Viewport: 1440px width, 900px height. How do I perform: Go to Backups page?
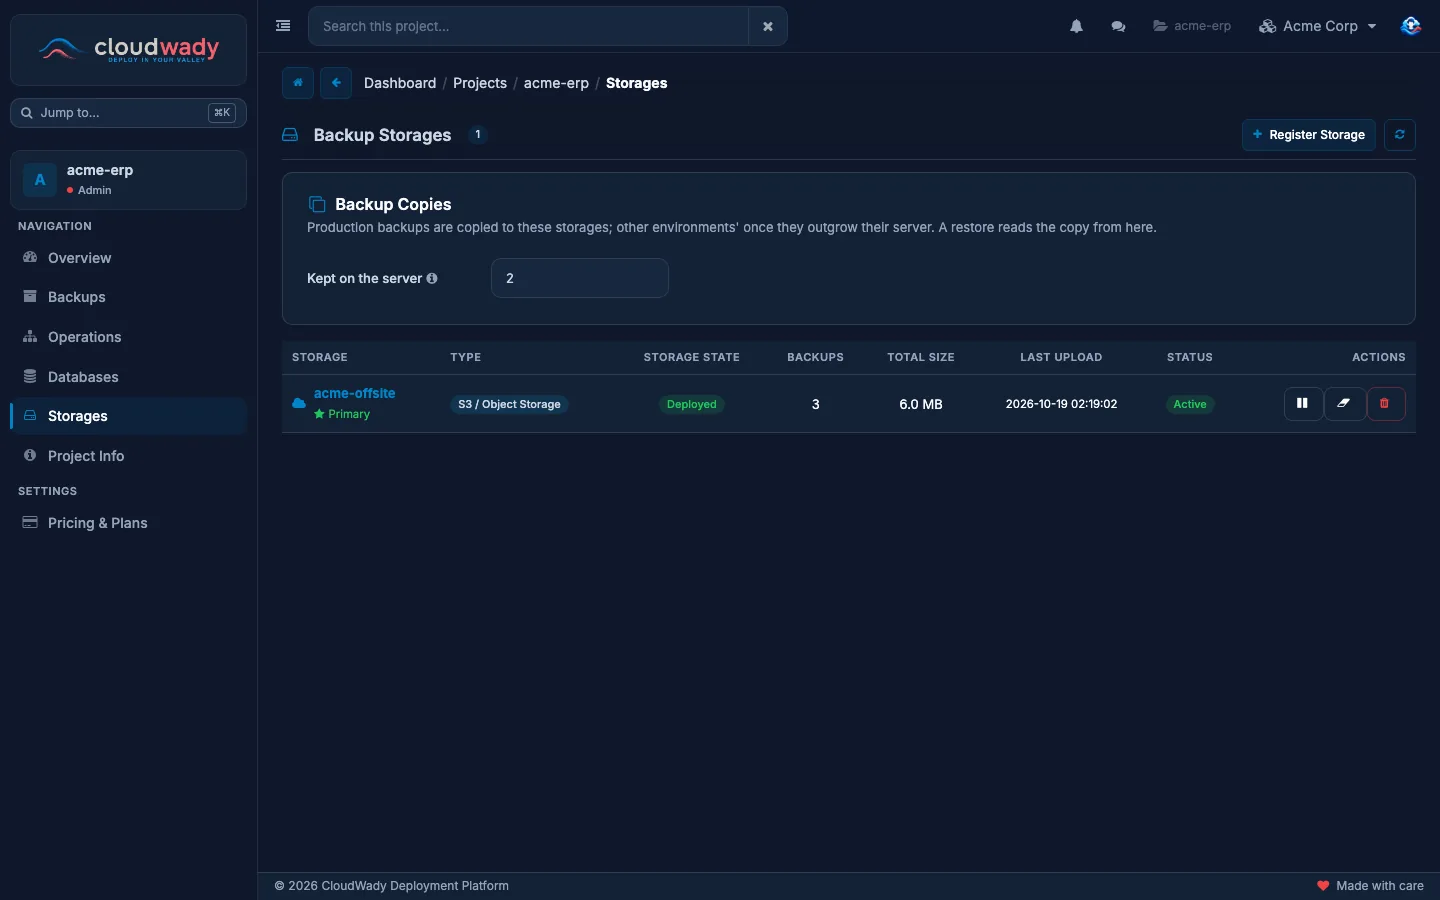coord(128,297)
